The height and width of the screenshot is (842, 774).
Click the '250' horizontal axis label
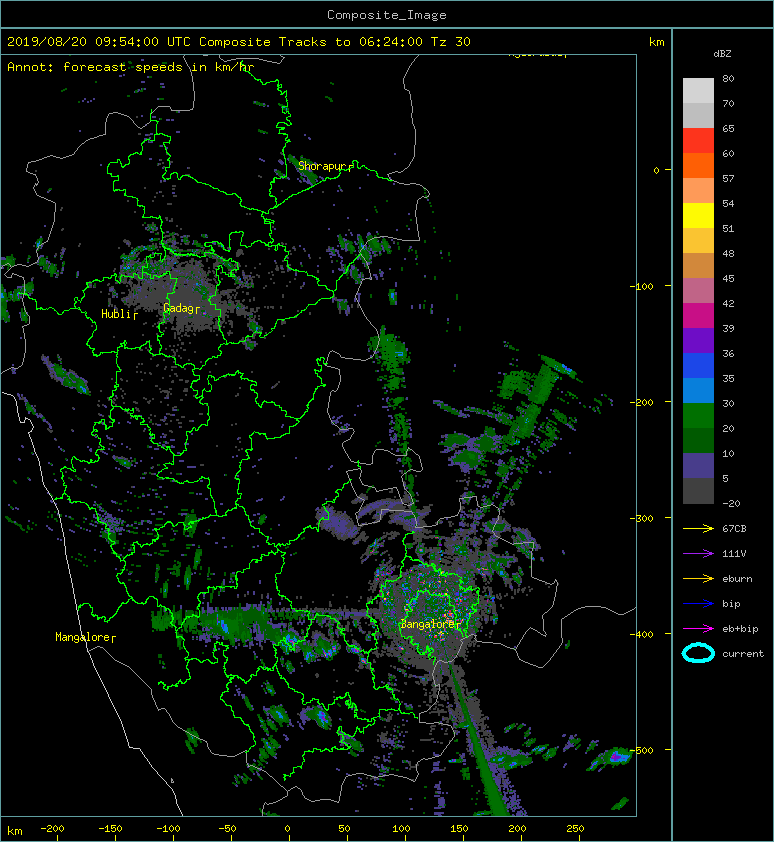(x=575, y=829)
